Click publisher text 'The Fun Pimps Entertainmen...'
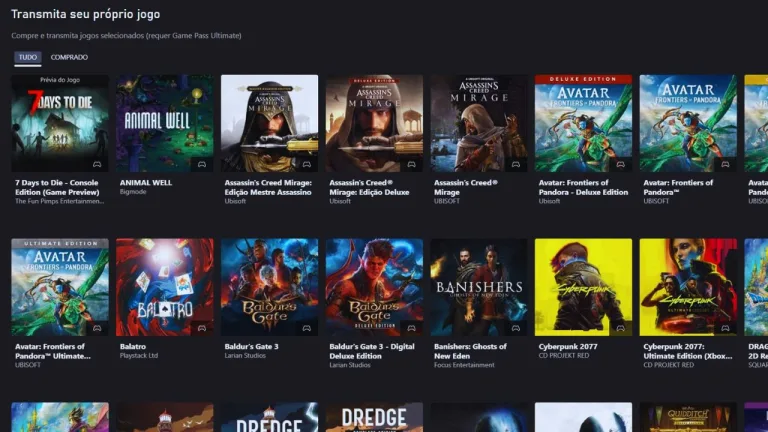The image size is (768, 432). coord(59,201)
